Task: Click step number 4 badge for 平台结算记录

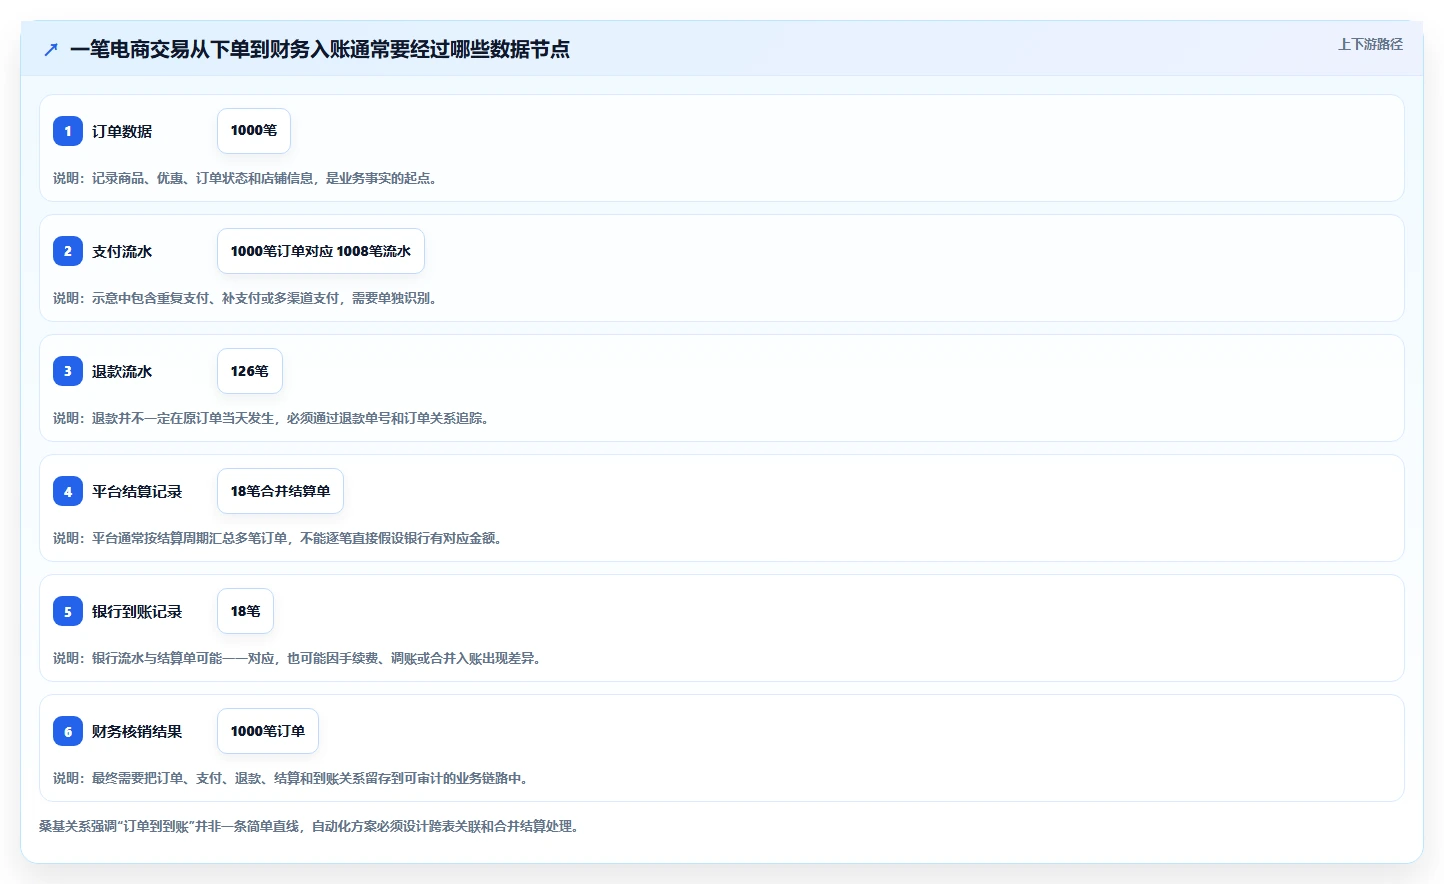Action: click(x=68, y=491)
